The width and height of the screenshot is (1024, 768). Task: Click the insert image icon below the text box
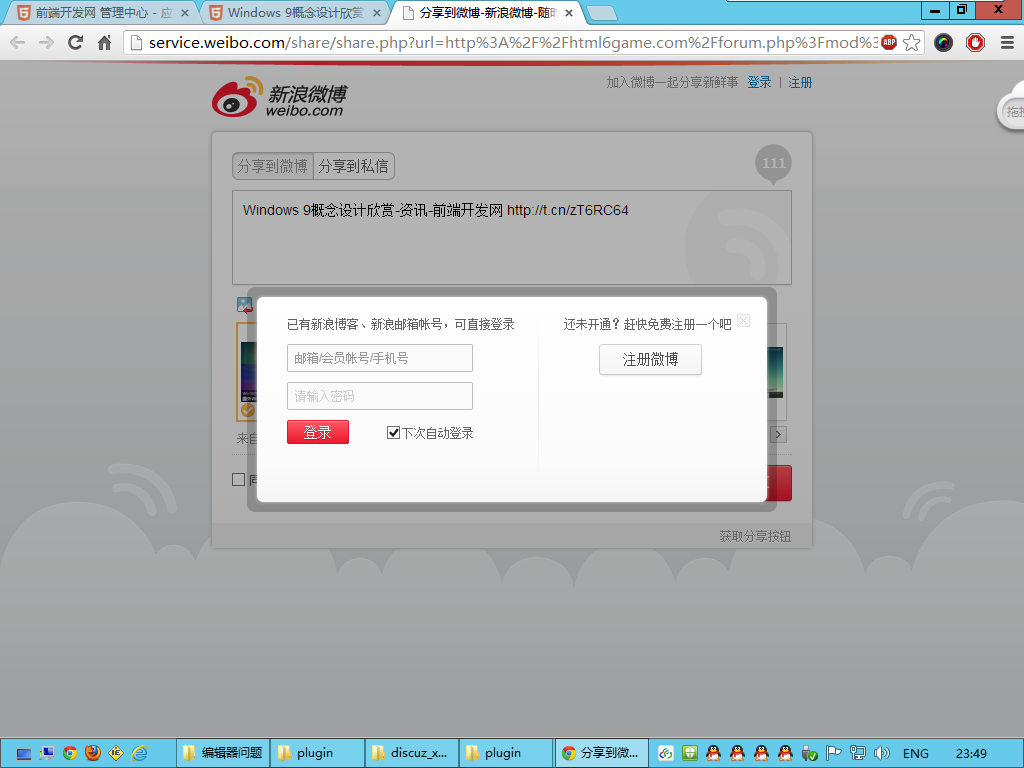tap(245, 305)
